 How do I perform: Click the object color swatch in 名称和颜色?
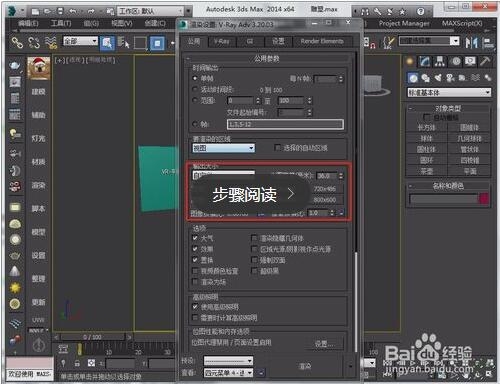484,199
